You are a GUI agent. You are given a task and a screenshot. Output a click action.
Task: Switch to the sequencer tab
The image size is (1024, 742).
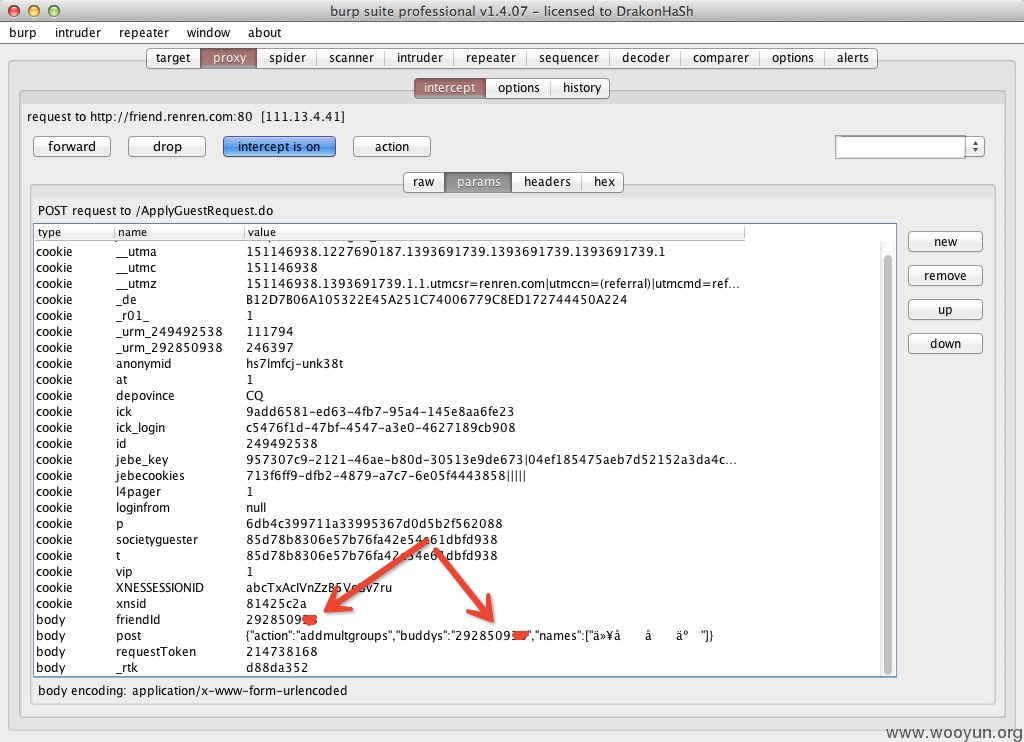click(x=569, y=58)
